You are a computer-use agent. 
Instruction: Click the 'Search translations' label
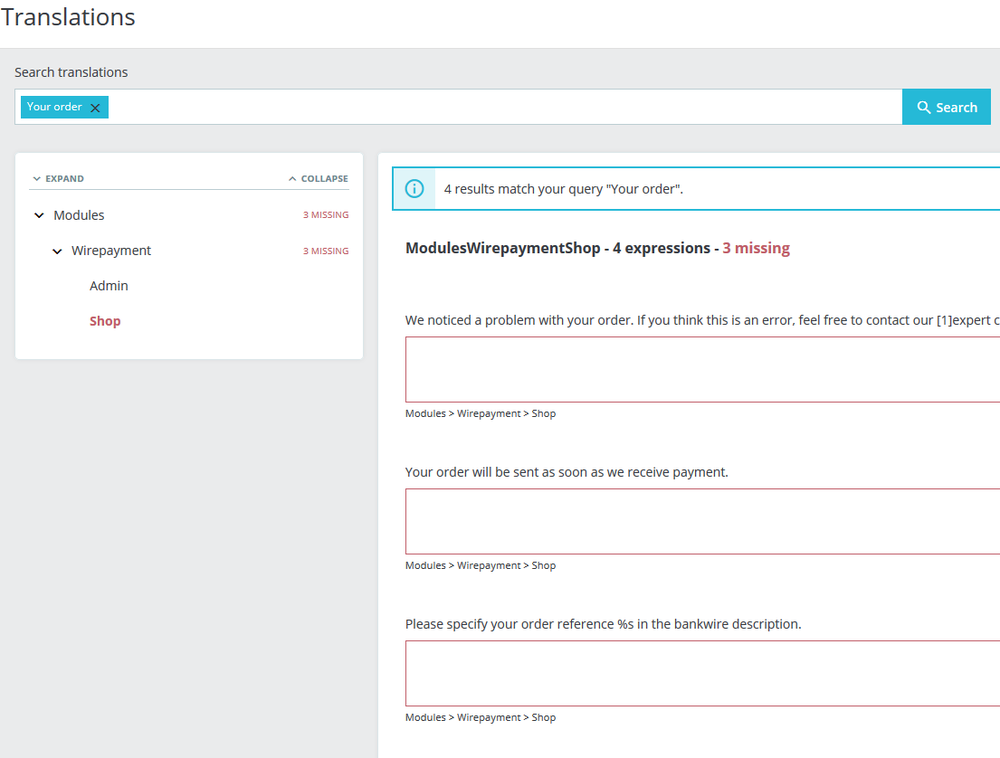pos(71,72)
